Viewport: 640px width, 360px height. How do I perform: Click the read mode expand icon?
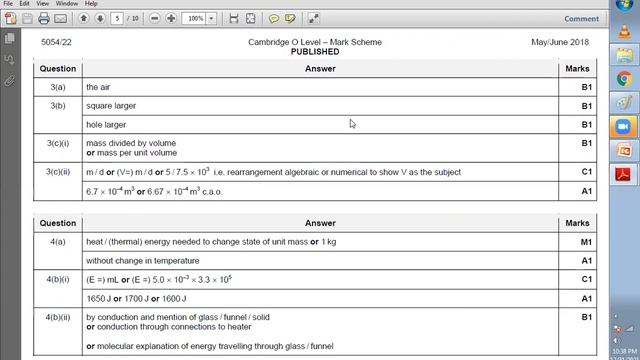click(313, 18)
